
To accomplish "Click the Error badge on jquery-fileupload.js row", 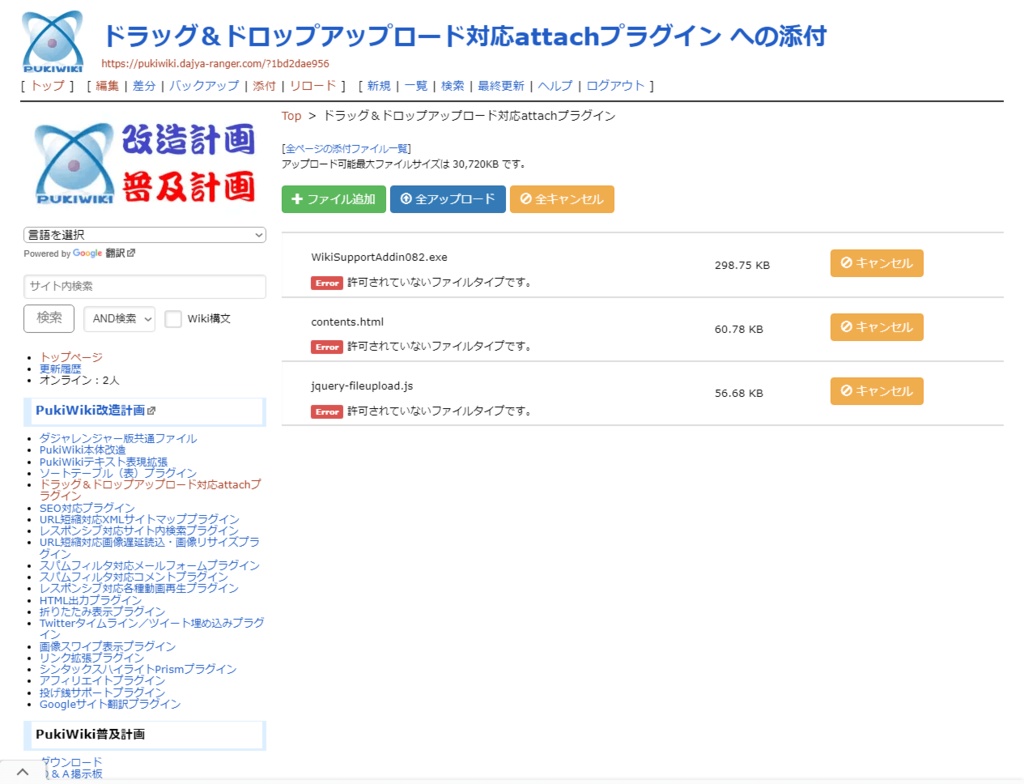I will [326, 411].
